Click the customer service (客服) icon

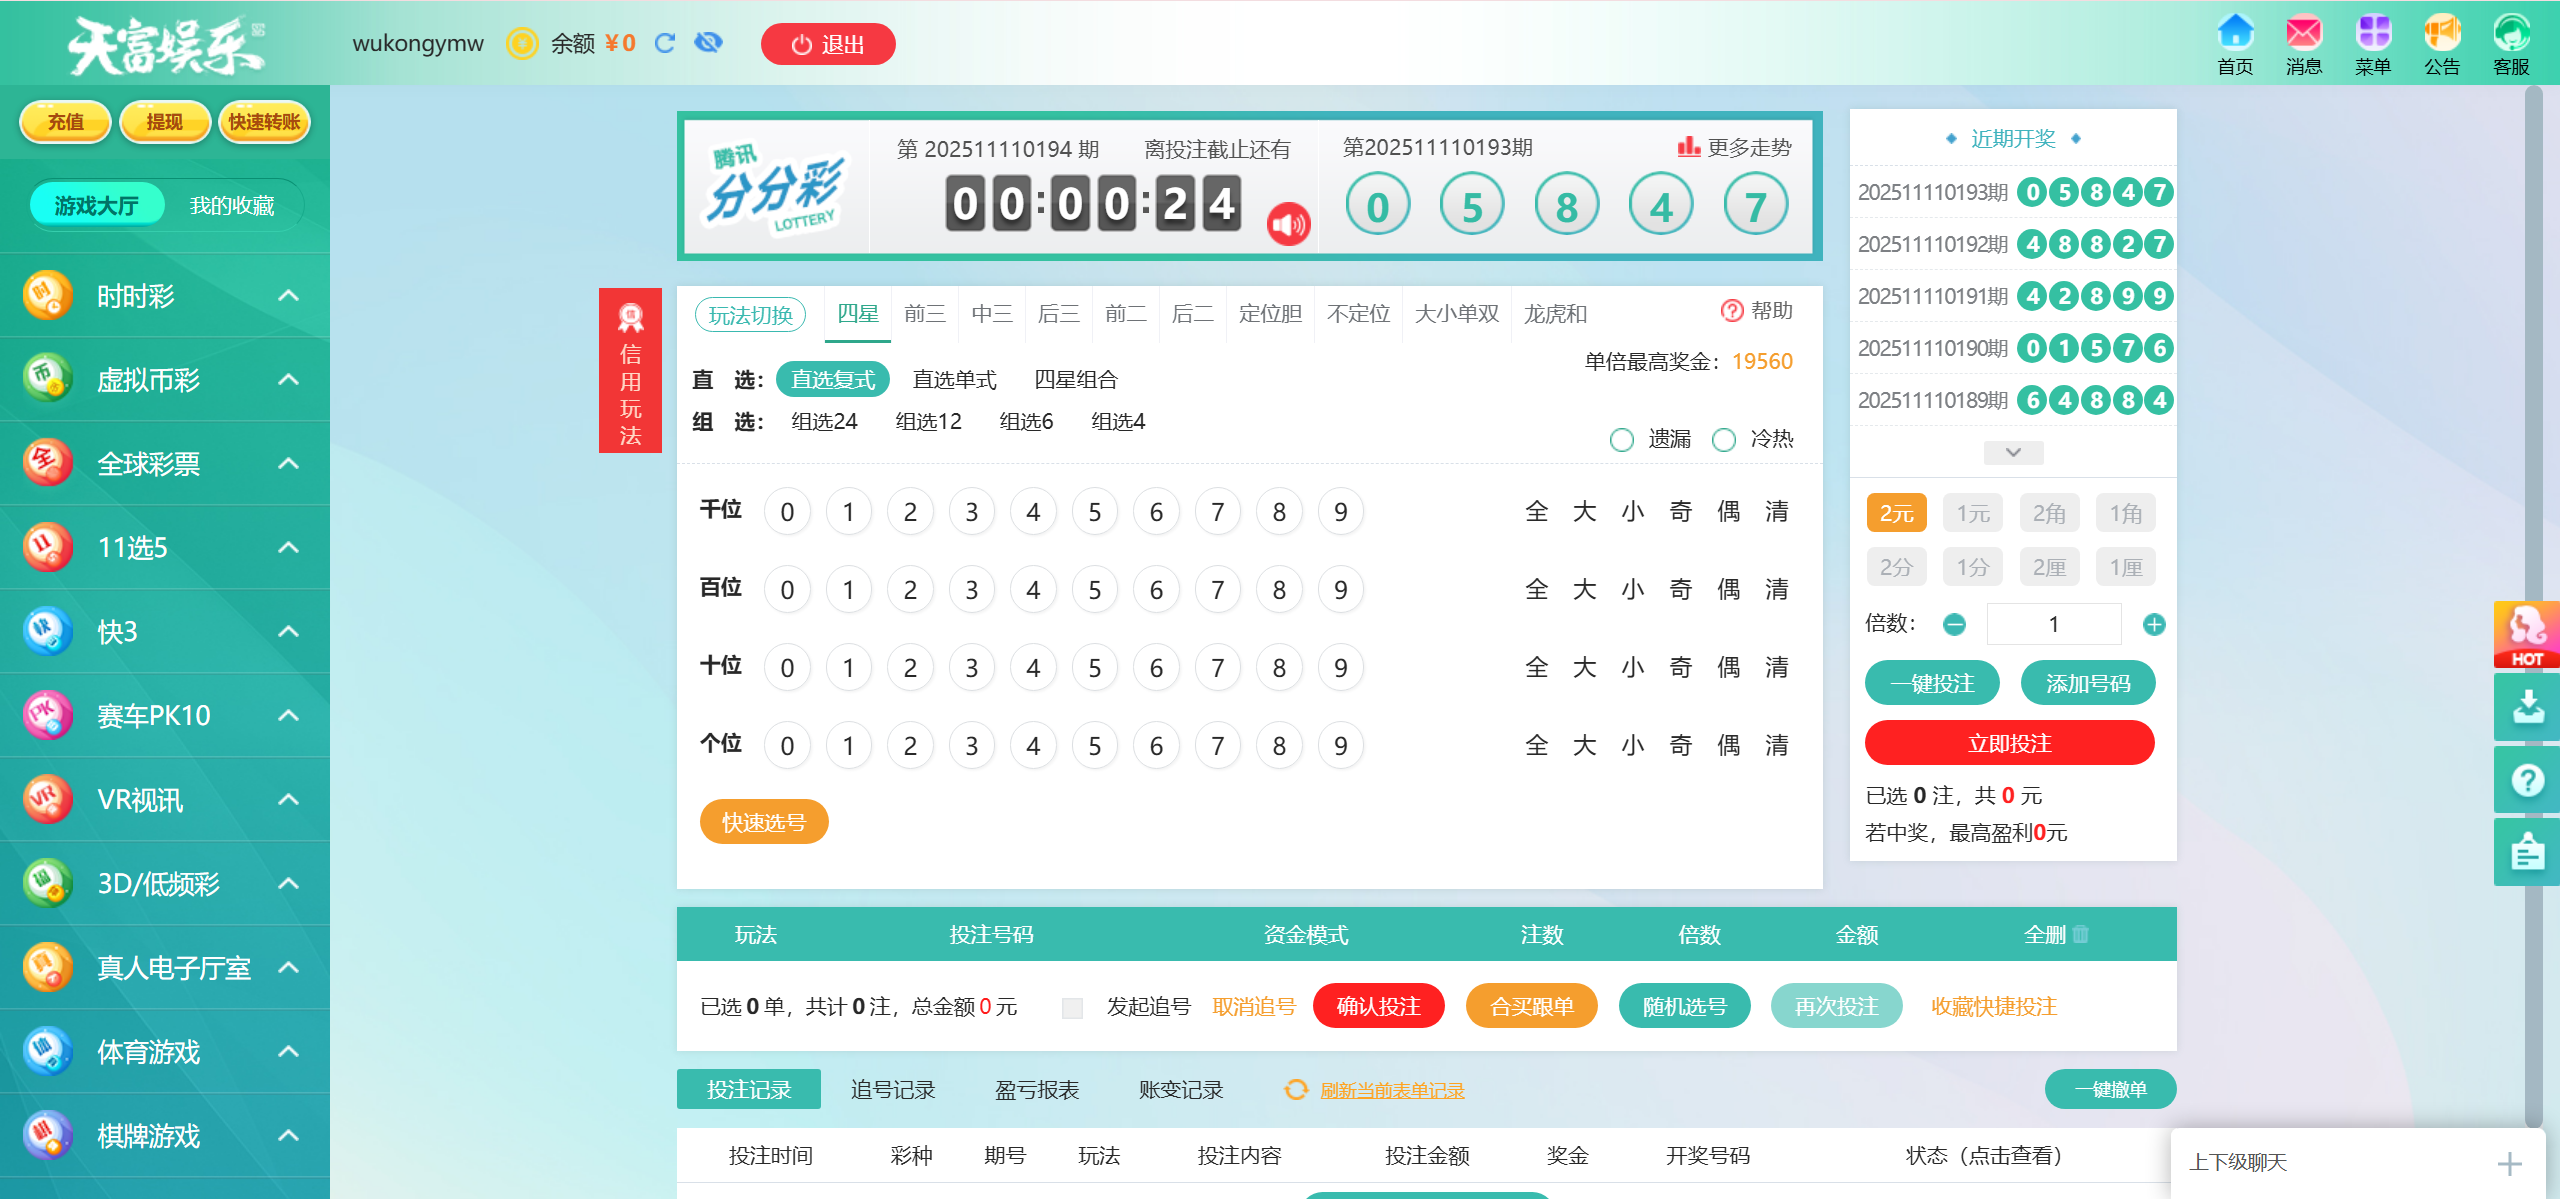(x=2510, y=33)
